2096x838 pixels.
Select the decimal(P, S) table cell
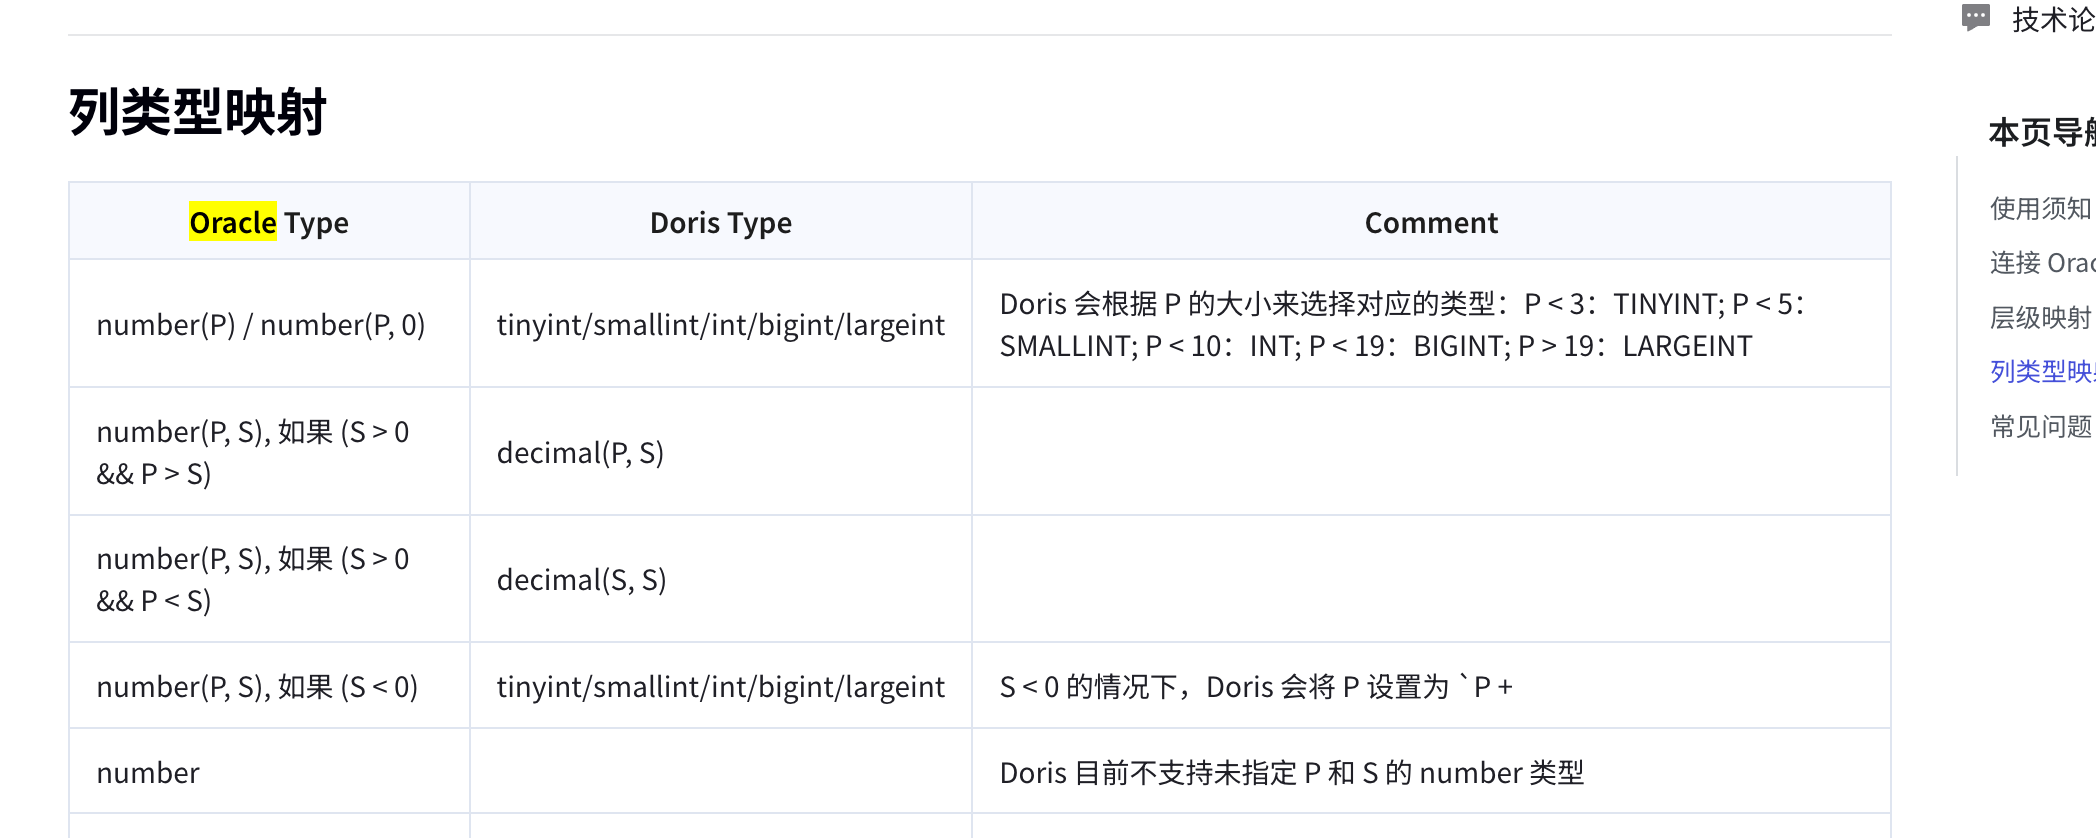580,453
